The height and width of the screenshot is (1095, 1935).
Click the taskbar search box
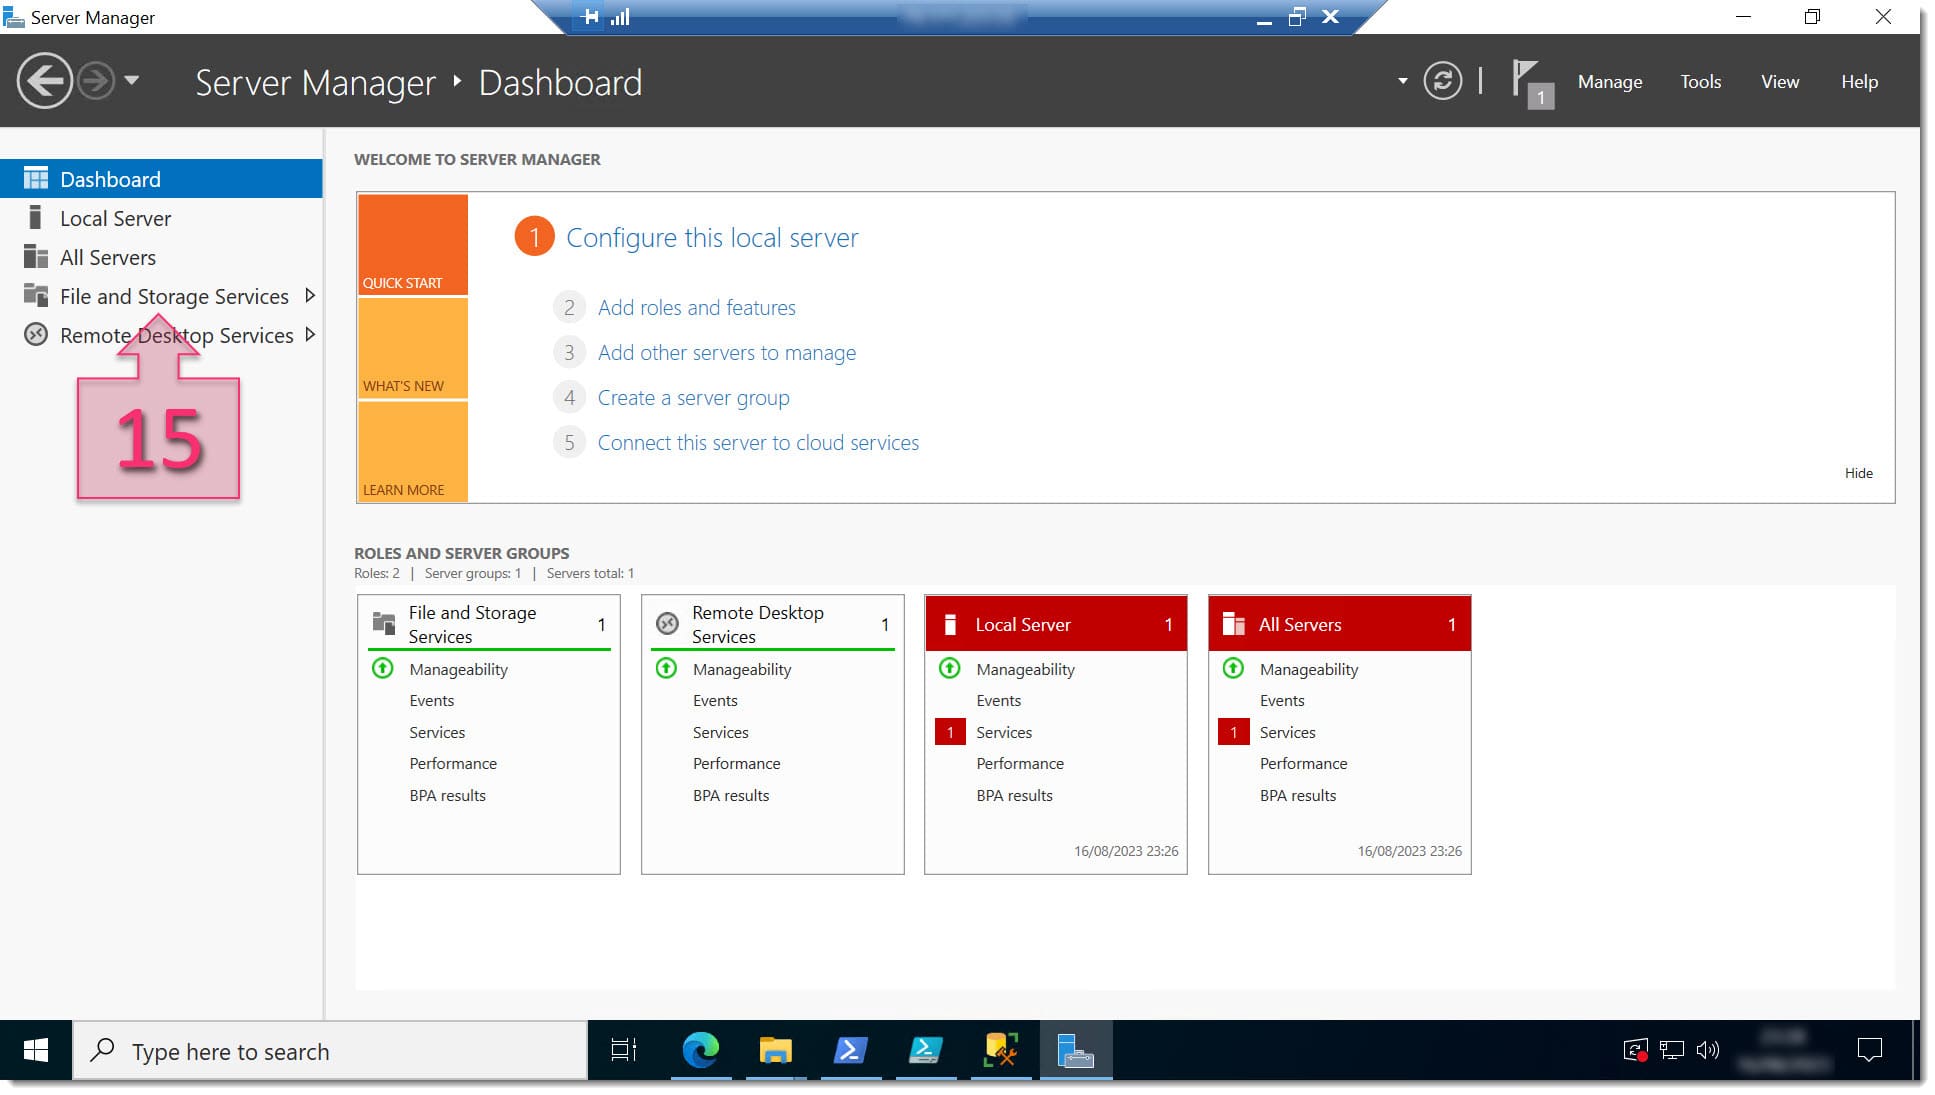(x=330, y=1051)
